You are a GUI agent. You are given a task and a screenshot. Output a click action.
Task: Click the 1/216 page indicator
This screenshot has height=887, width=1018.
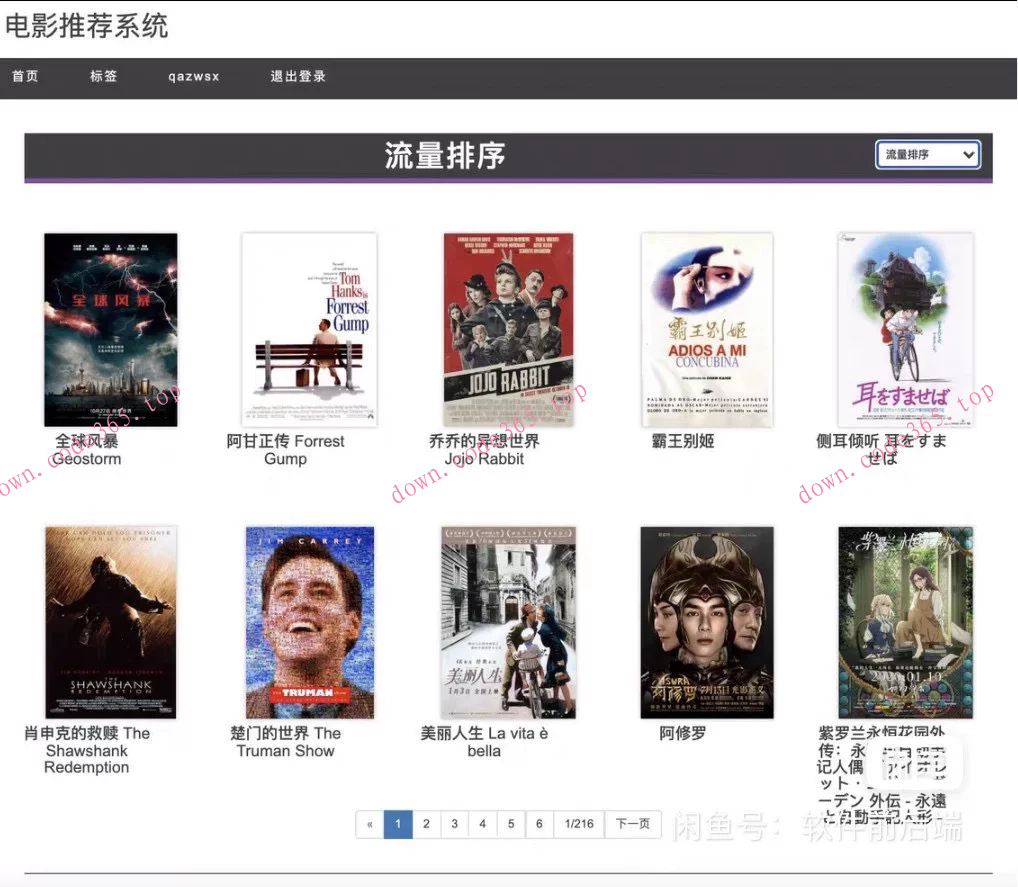579,824
